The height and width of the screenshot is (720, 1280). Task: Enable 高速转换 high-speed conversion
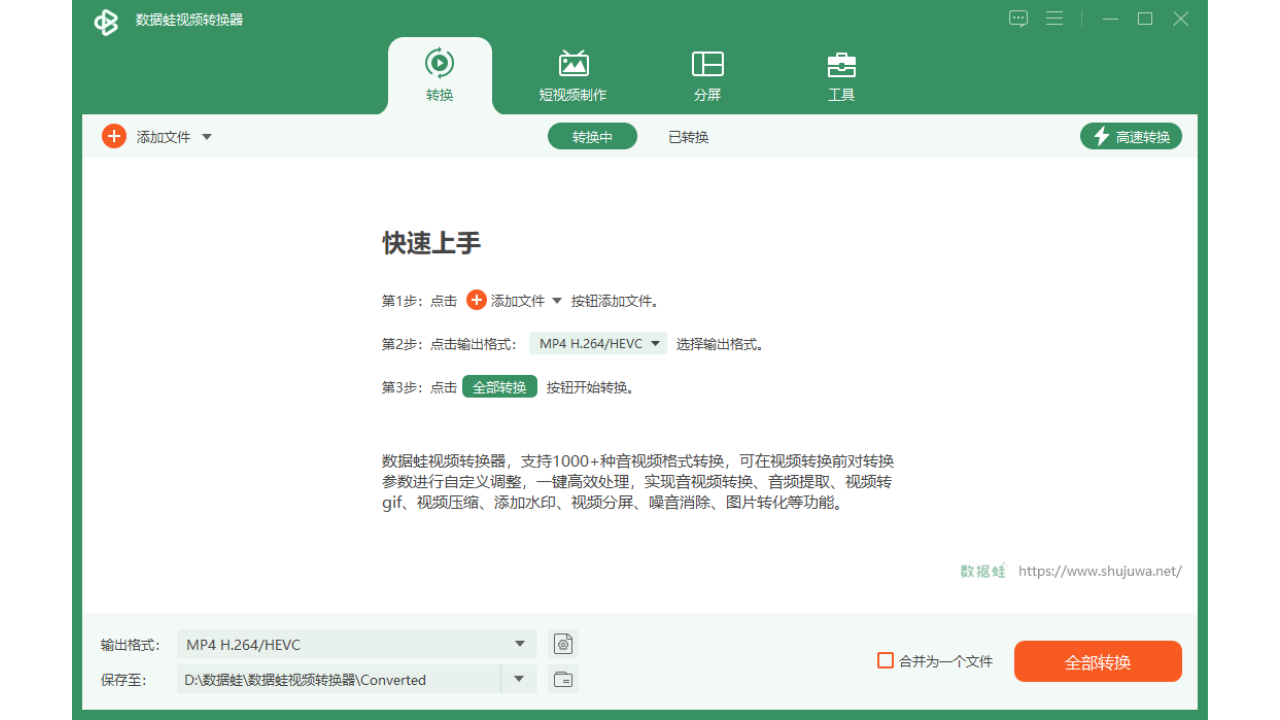point(1130,136)
